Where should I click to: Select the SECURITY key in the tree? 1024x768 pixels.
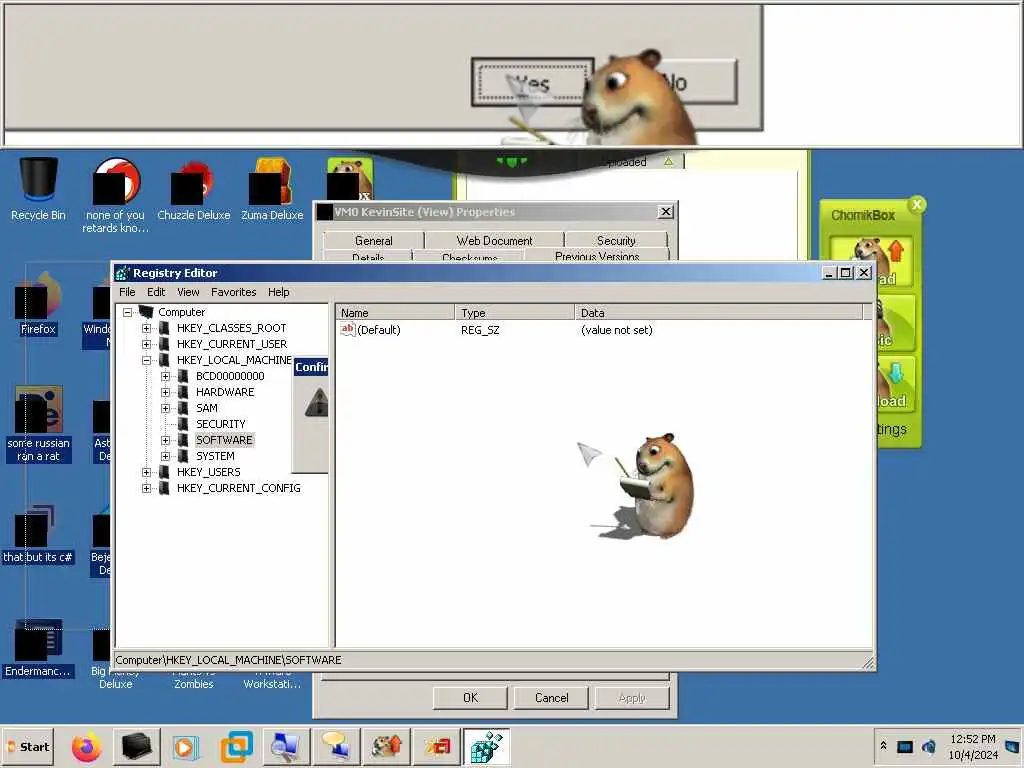click(221, 424)
